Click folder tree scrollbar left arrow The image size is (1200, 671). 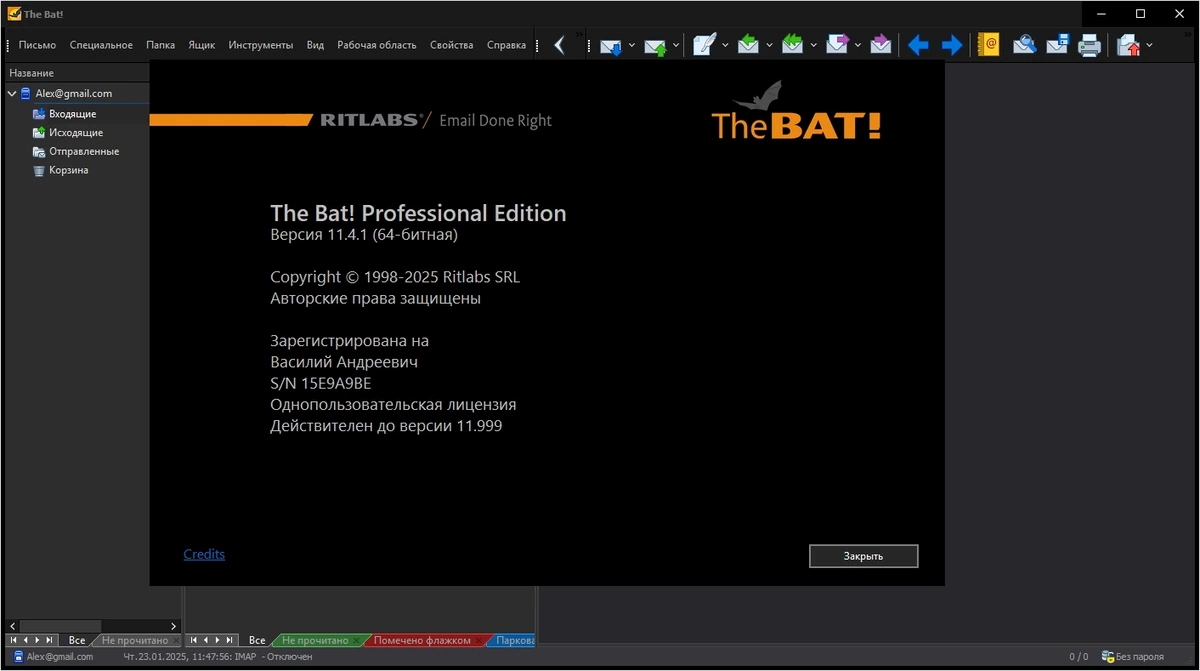[x=12, y=626]
